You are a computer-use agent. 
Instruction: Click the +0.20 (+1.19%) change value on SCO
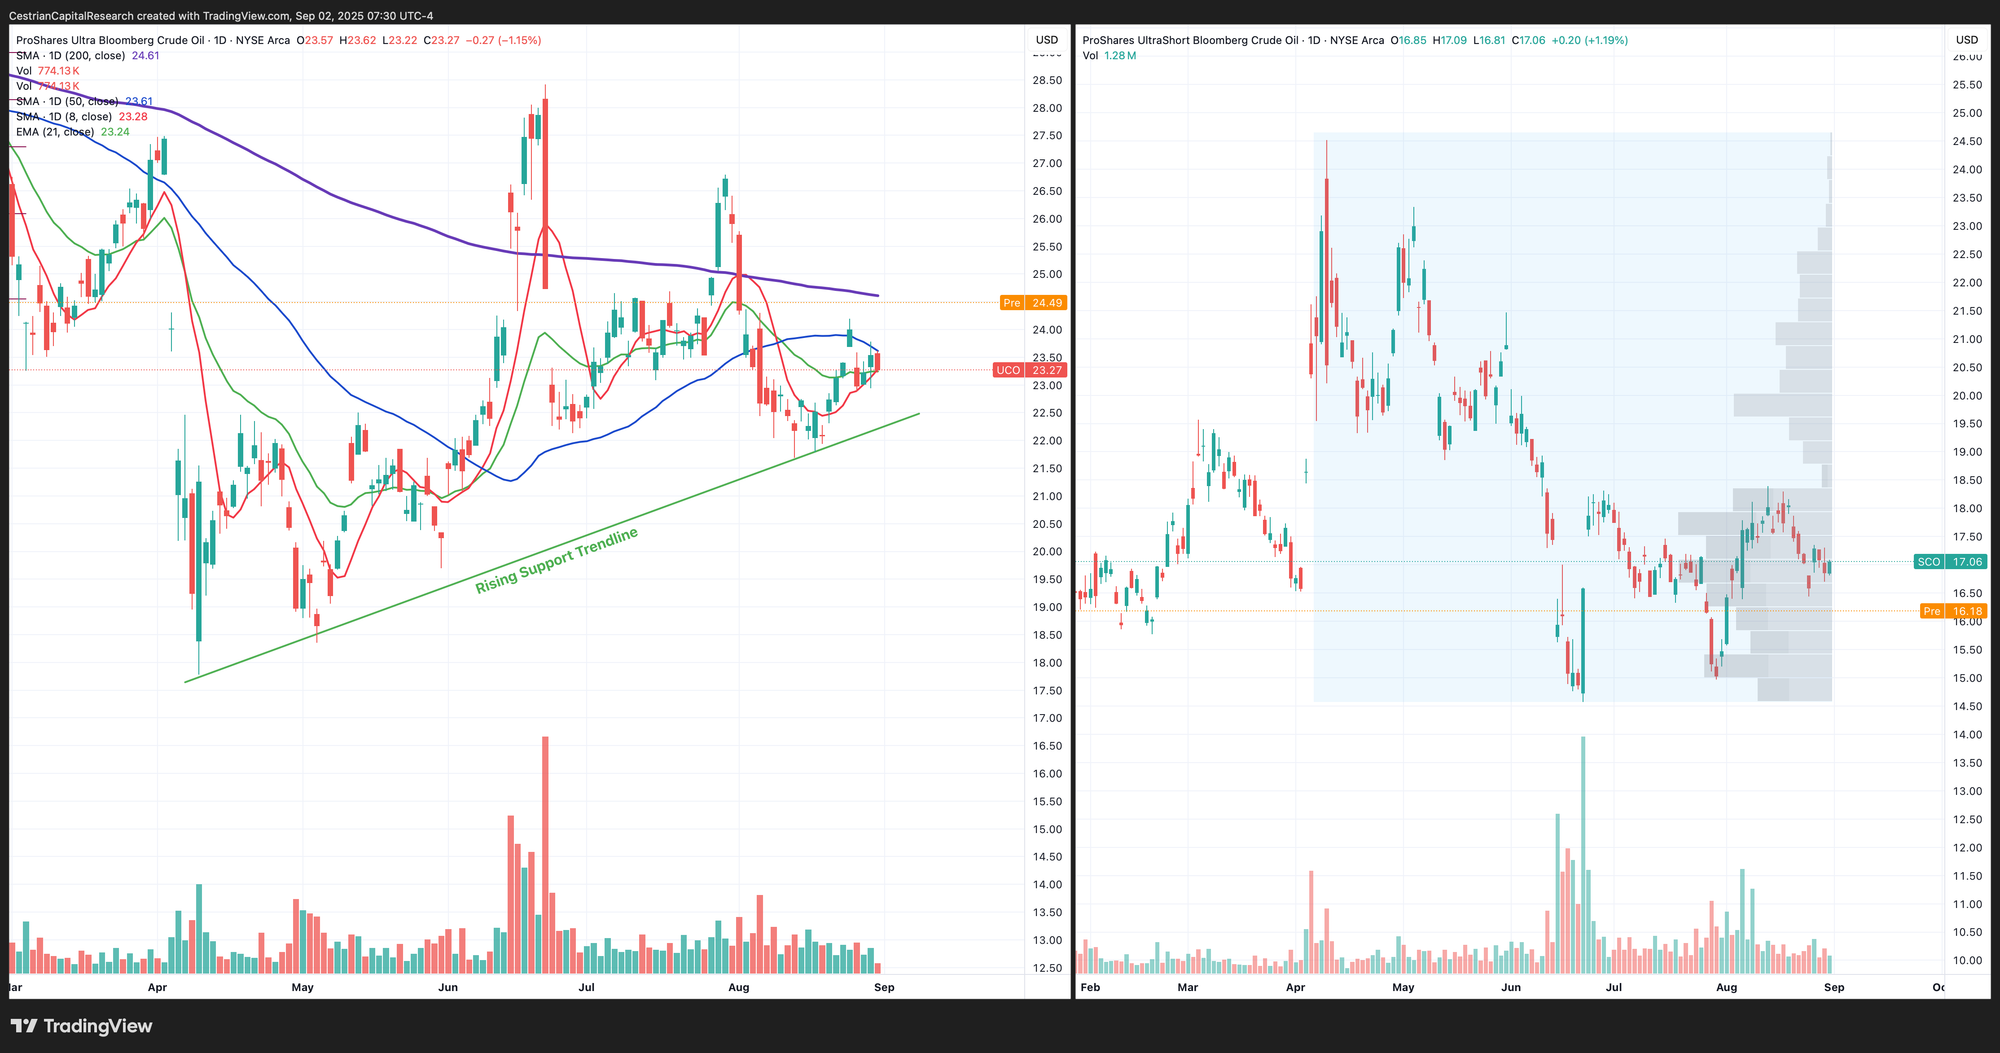pyautogui.click(x=1590, y=41)
